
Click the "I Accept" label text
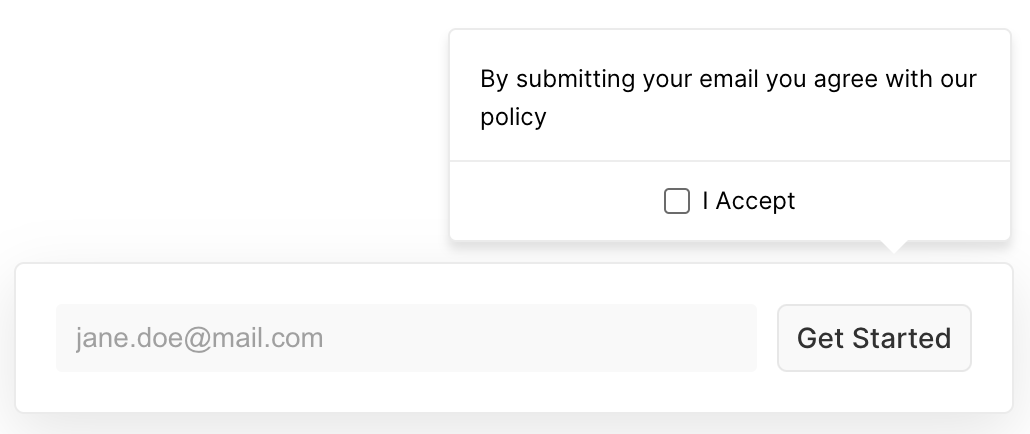tap(748, 201)
